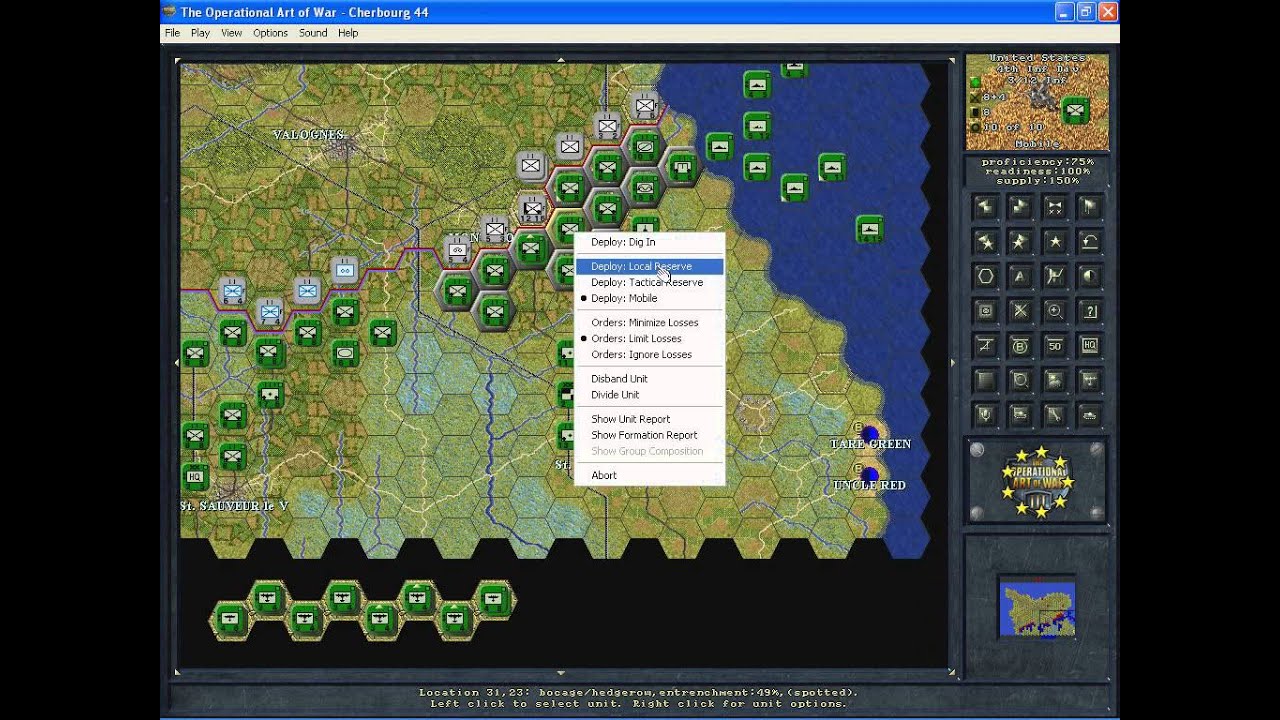Click the struck-through A icon
Viewport: 1280px width, 720px height.
(986, 345)
